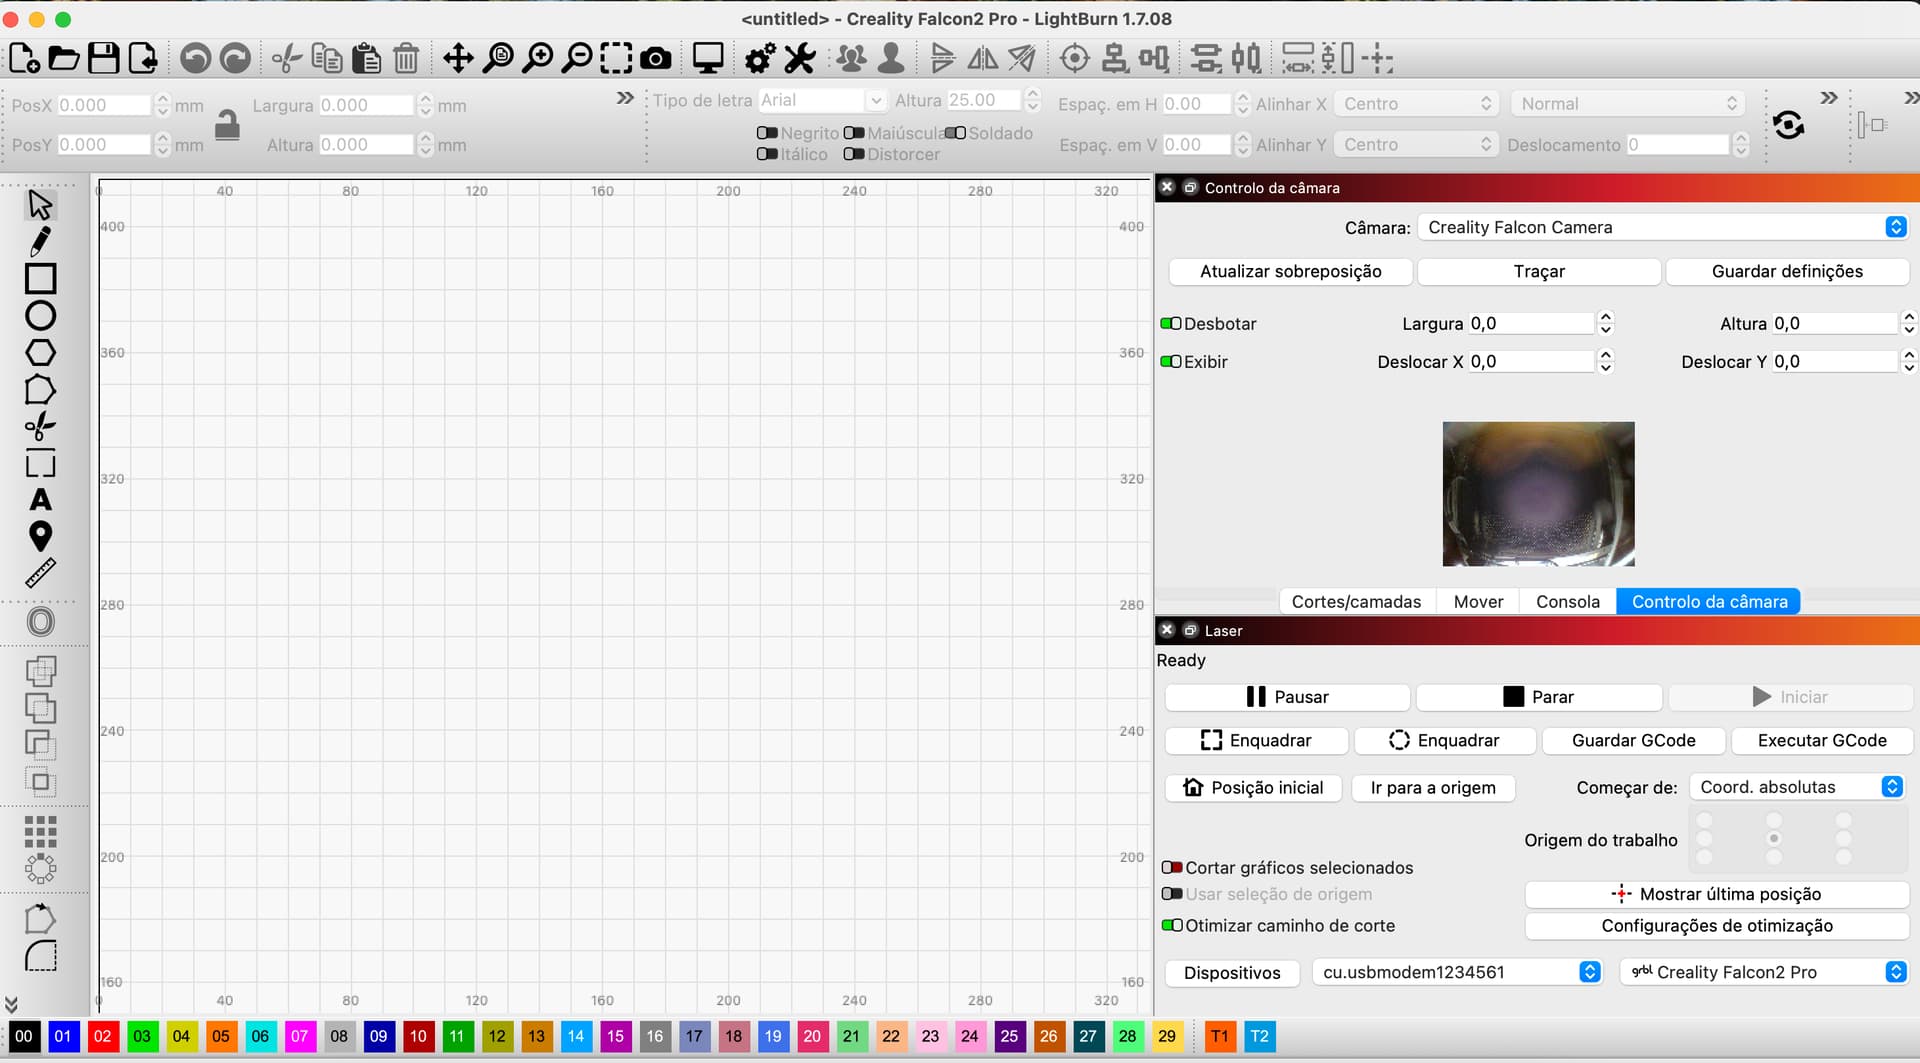Switch to the Consola tab

1567,602
